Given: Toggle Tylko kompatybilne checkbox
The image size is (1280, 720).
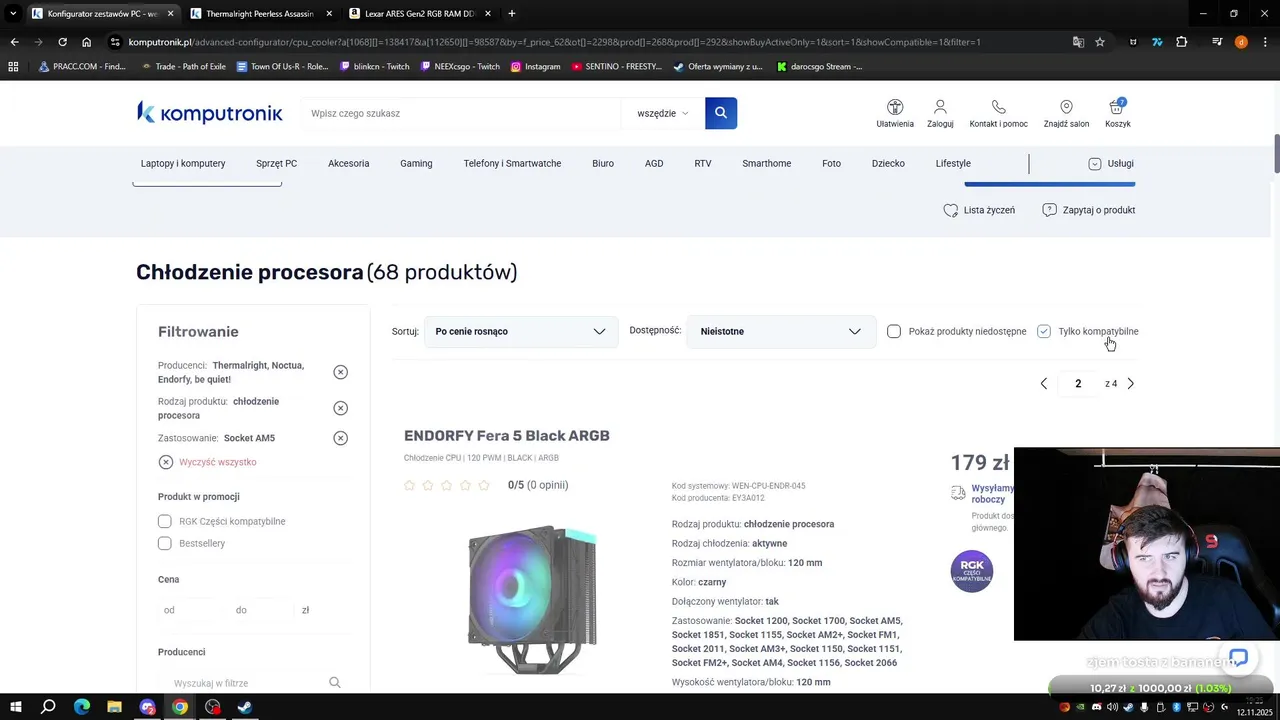Looking at the screenshot, I should (x=1044, y=331).
